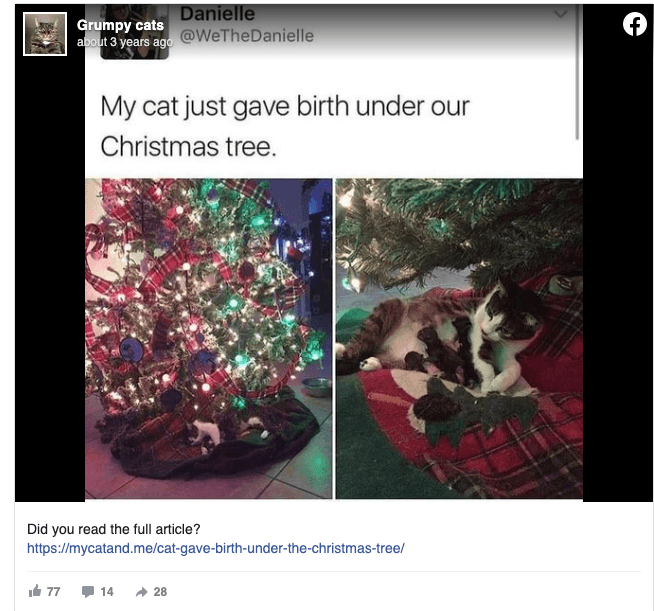Click the Facebook logo icon
This screenshot has width=654, height=611.
[635, 25]
